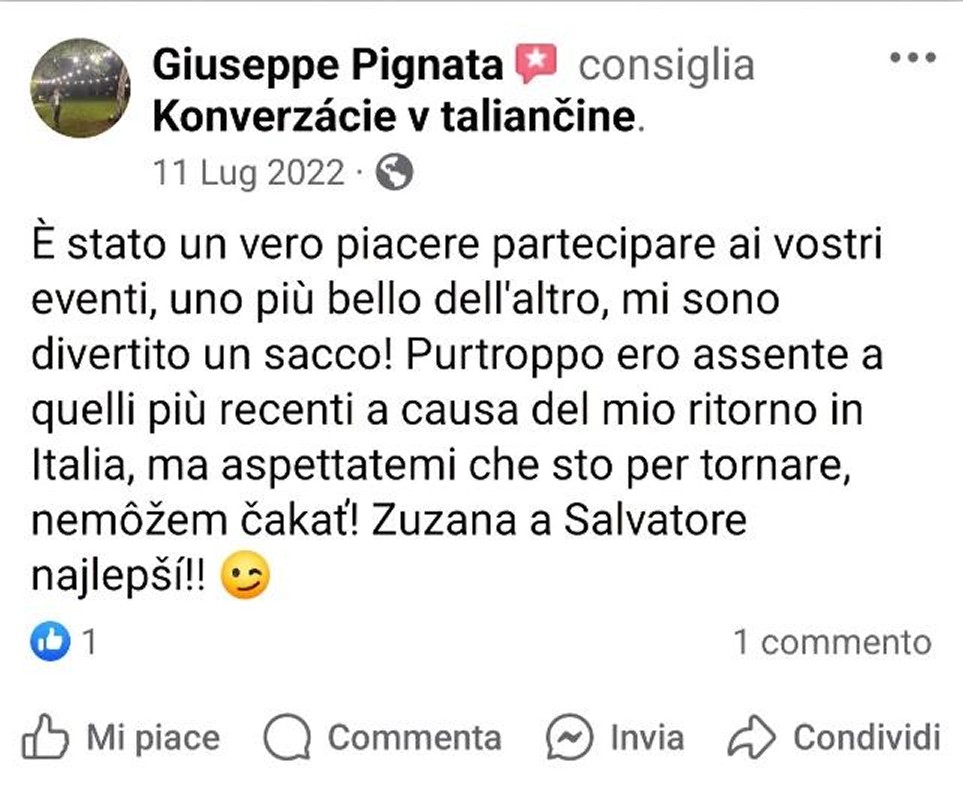Click the Giuseppe Pignata name link
963x794 pixels.
[328, 65]
